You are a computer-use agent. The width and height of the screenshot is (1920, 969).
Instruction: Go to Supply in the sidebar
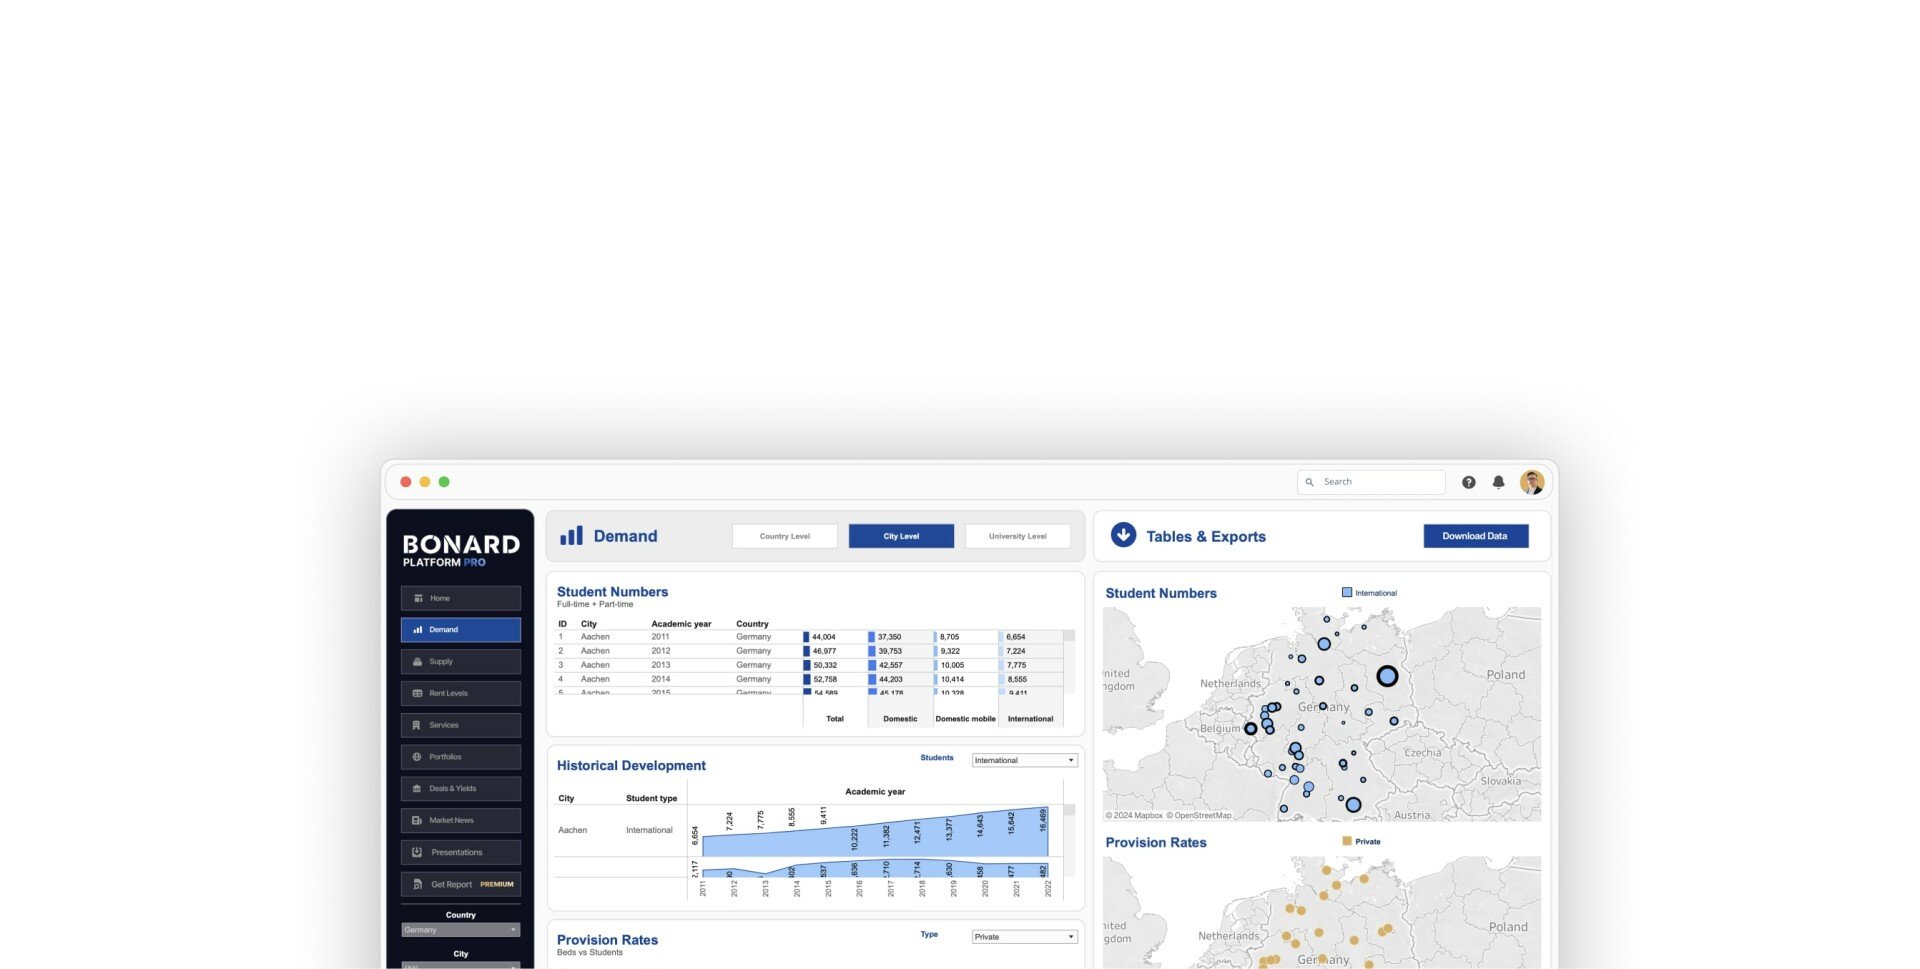tap(460, 661)
